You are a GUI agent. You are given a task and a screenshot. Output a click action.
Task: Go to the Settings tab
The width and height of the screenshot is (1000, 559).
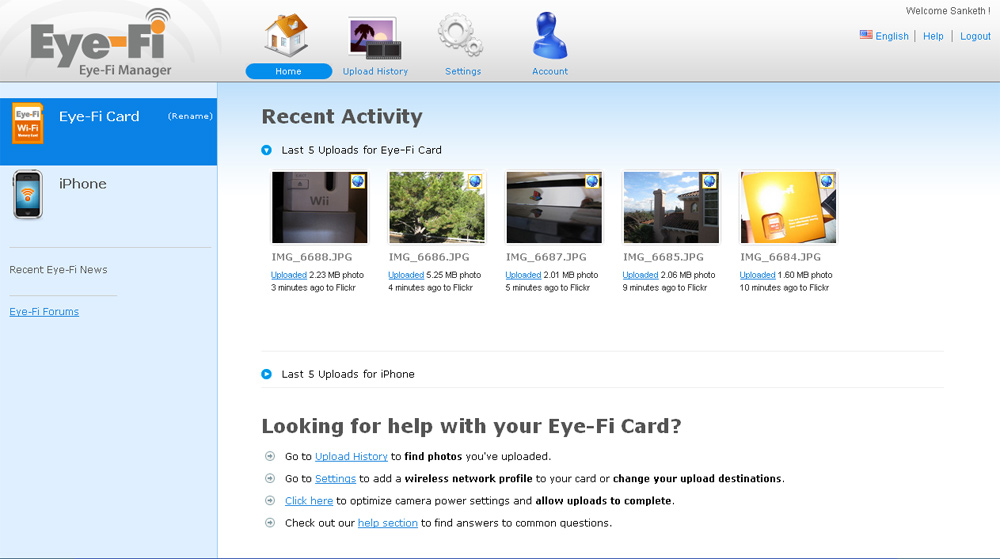[x=463, y=71]
